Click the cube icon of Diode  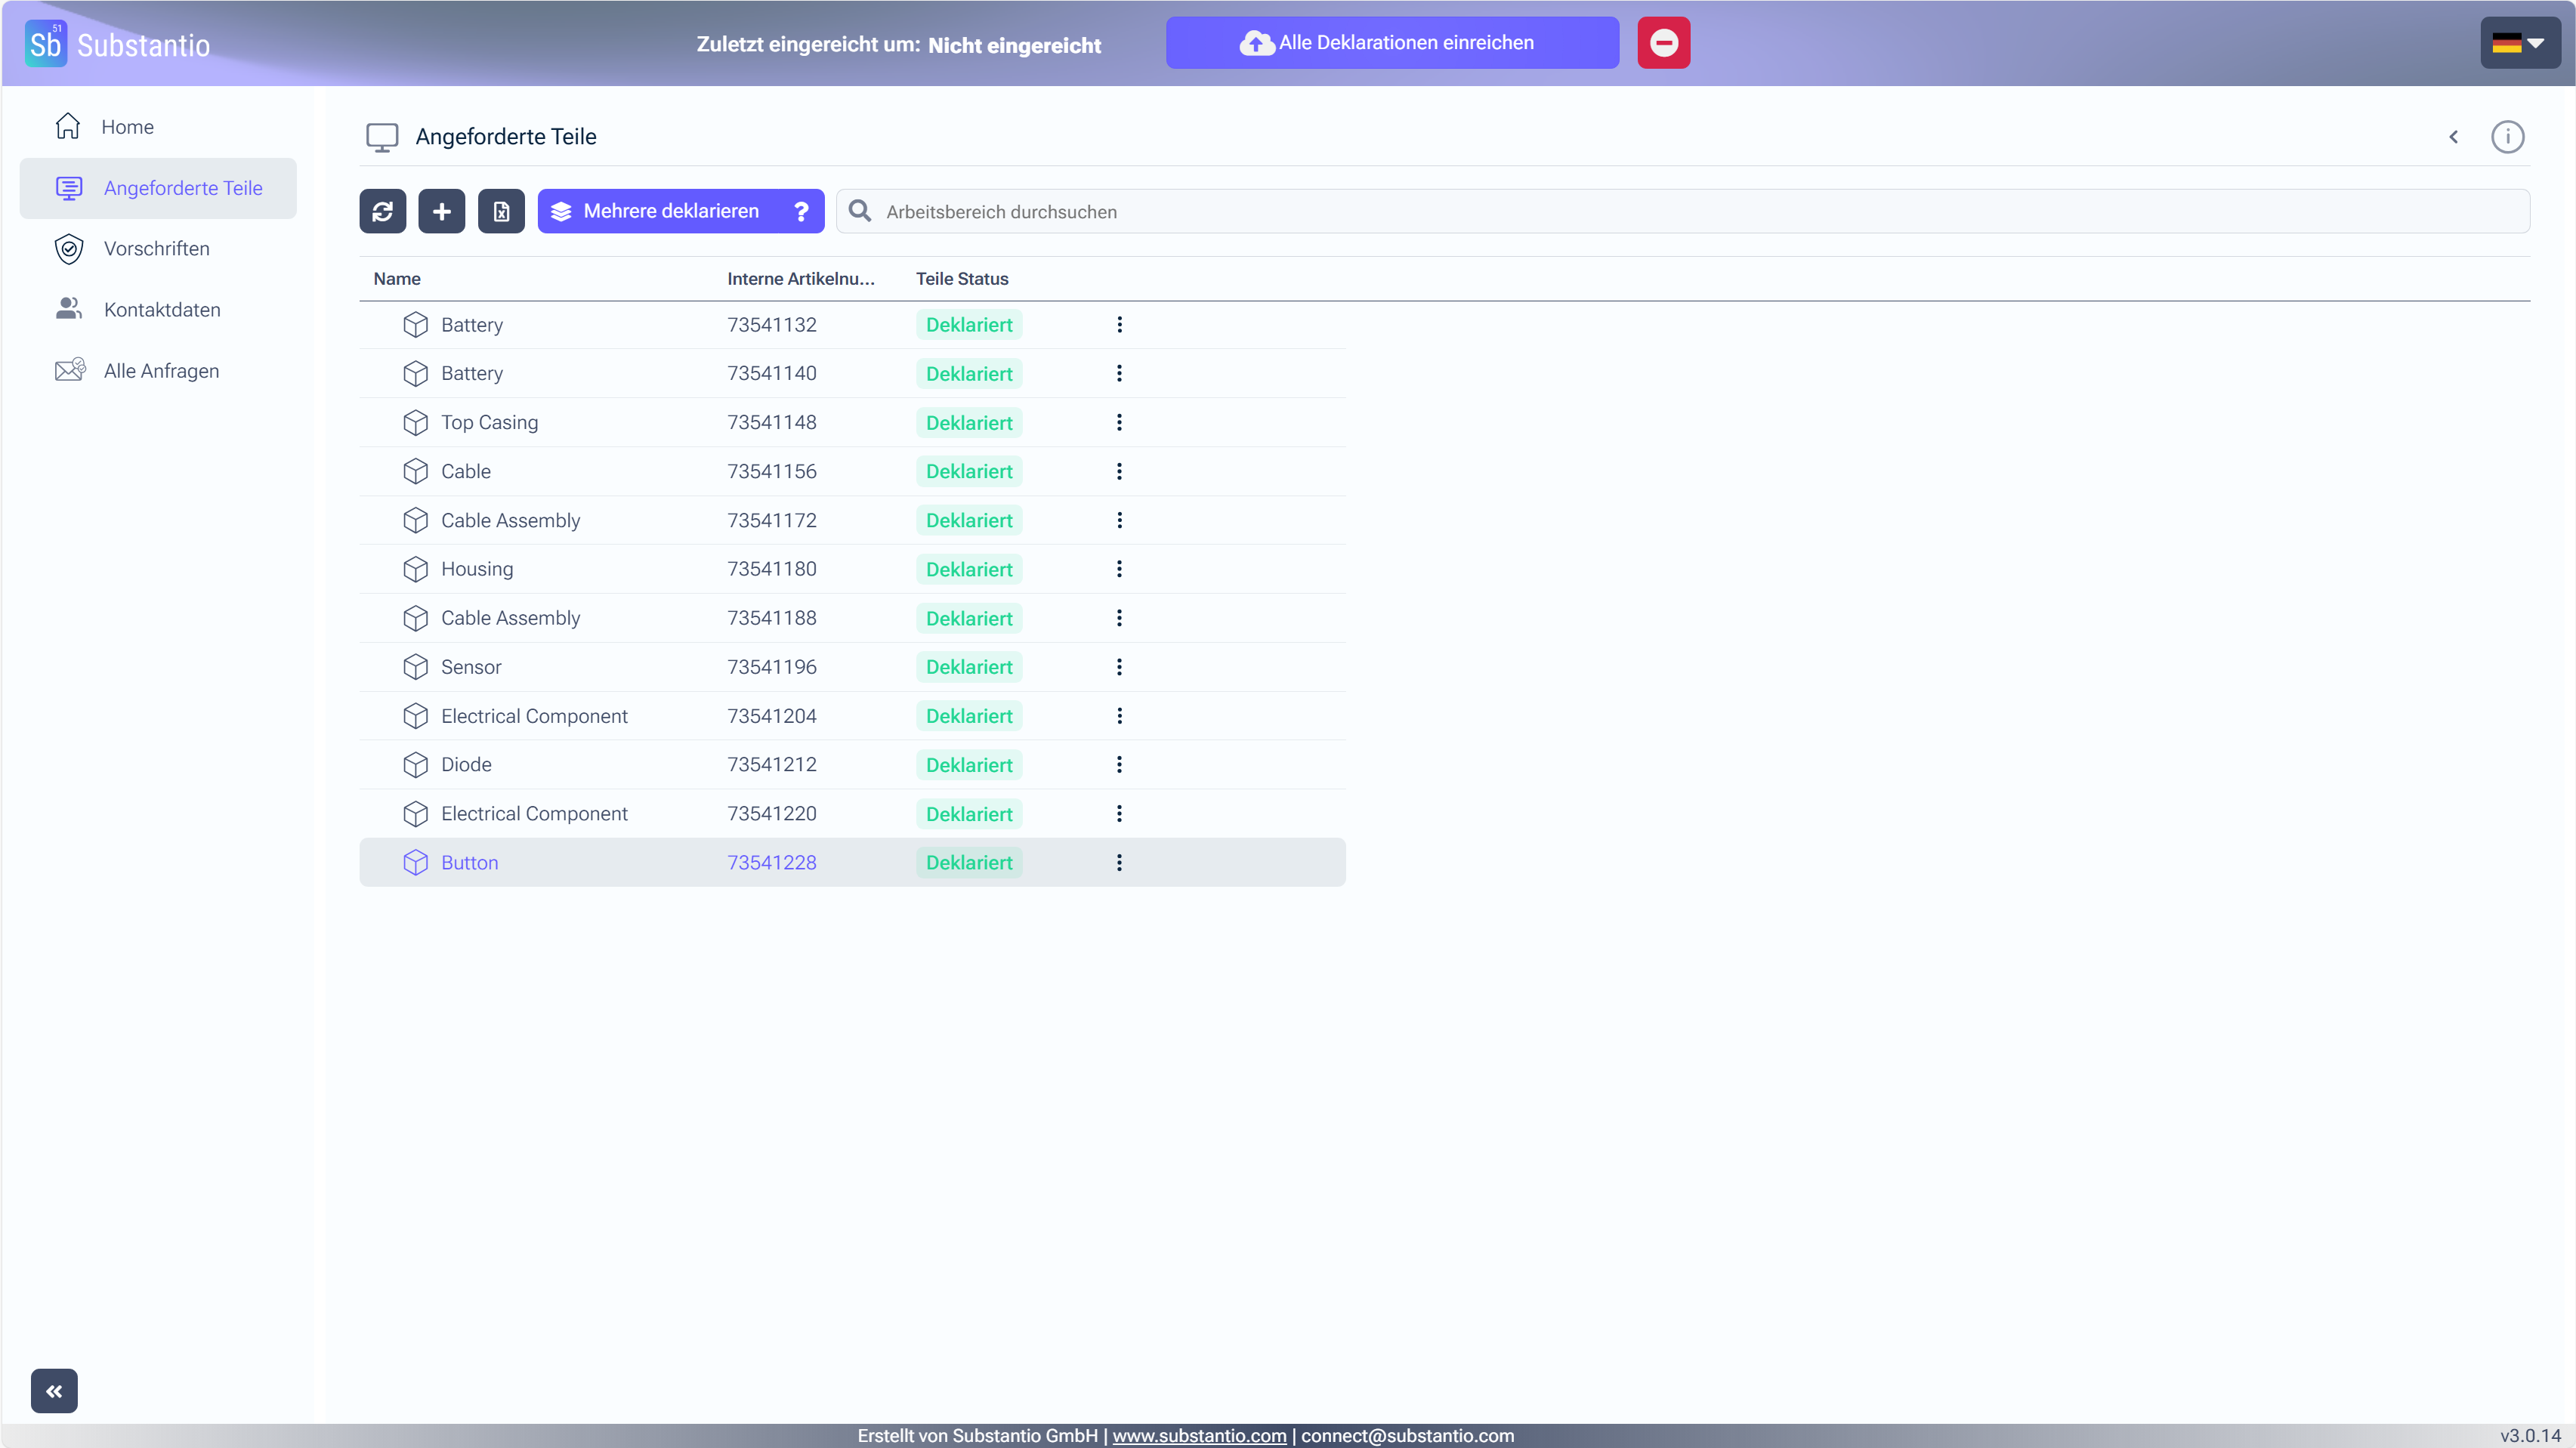point(416,764)
